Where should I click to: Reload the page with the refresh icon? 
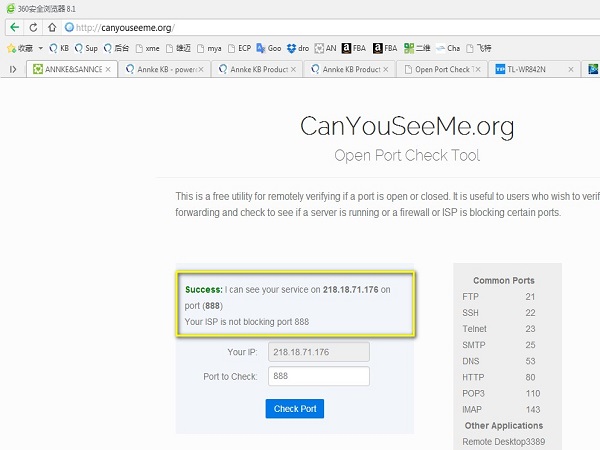(x=33, y=28)
